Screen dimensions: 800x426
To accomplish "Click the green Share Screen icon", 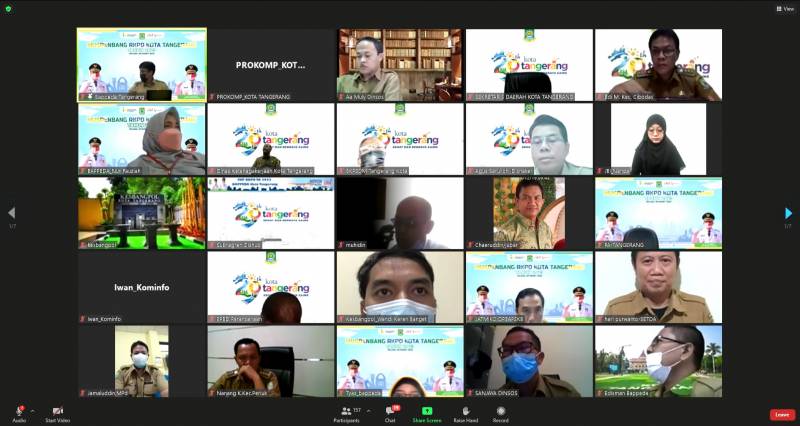I will pyautogui.click(x=427, y=411).
